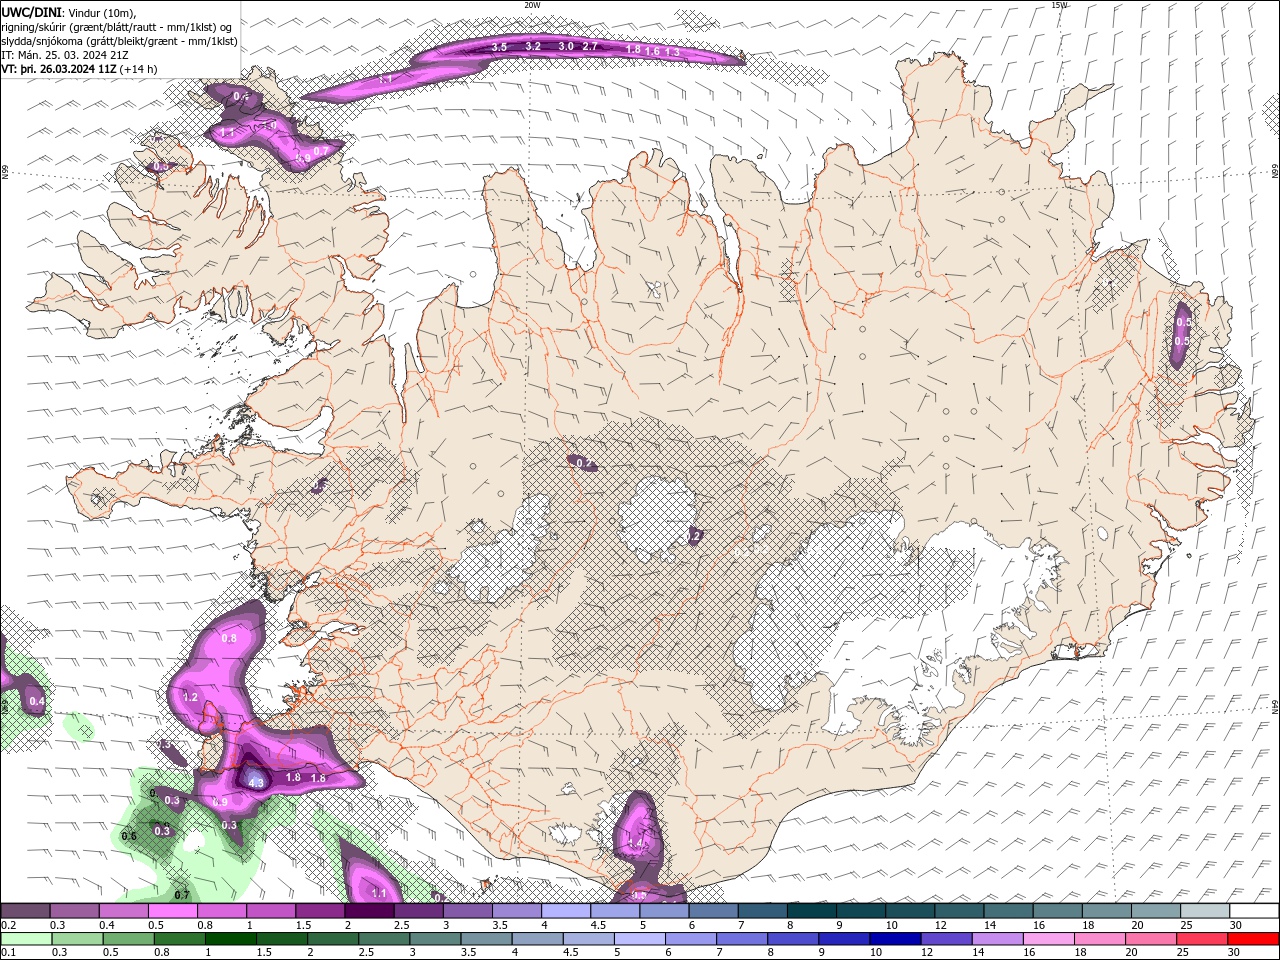
Task: Click the 'slydda/snjókoma' legend description line
Action: tap(119, 41)
